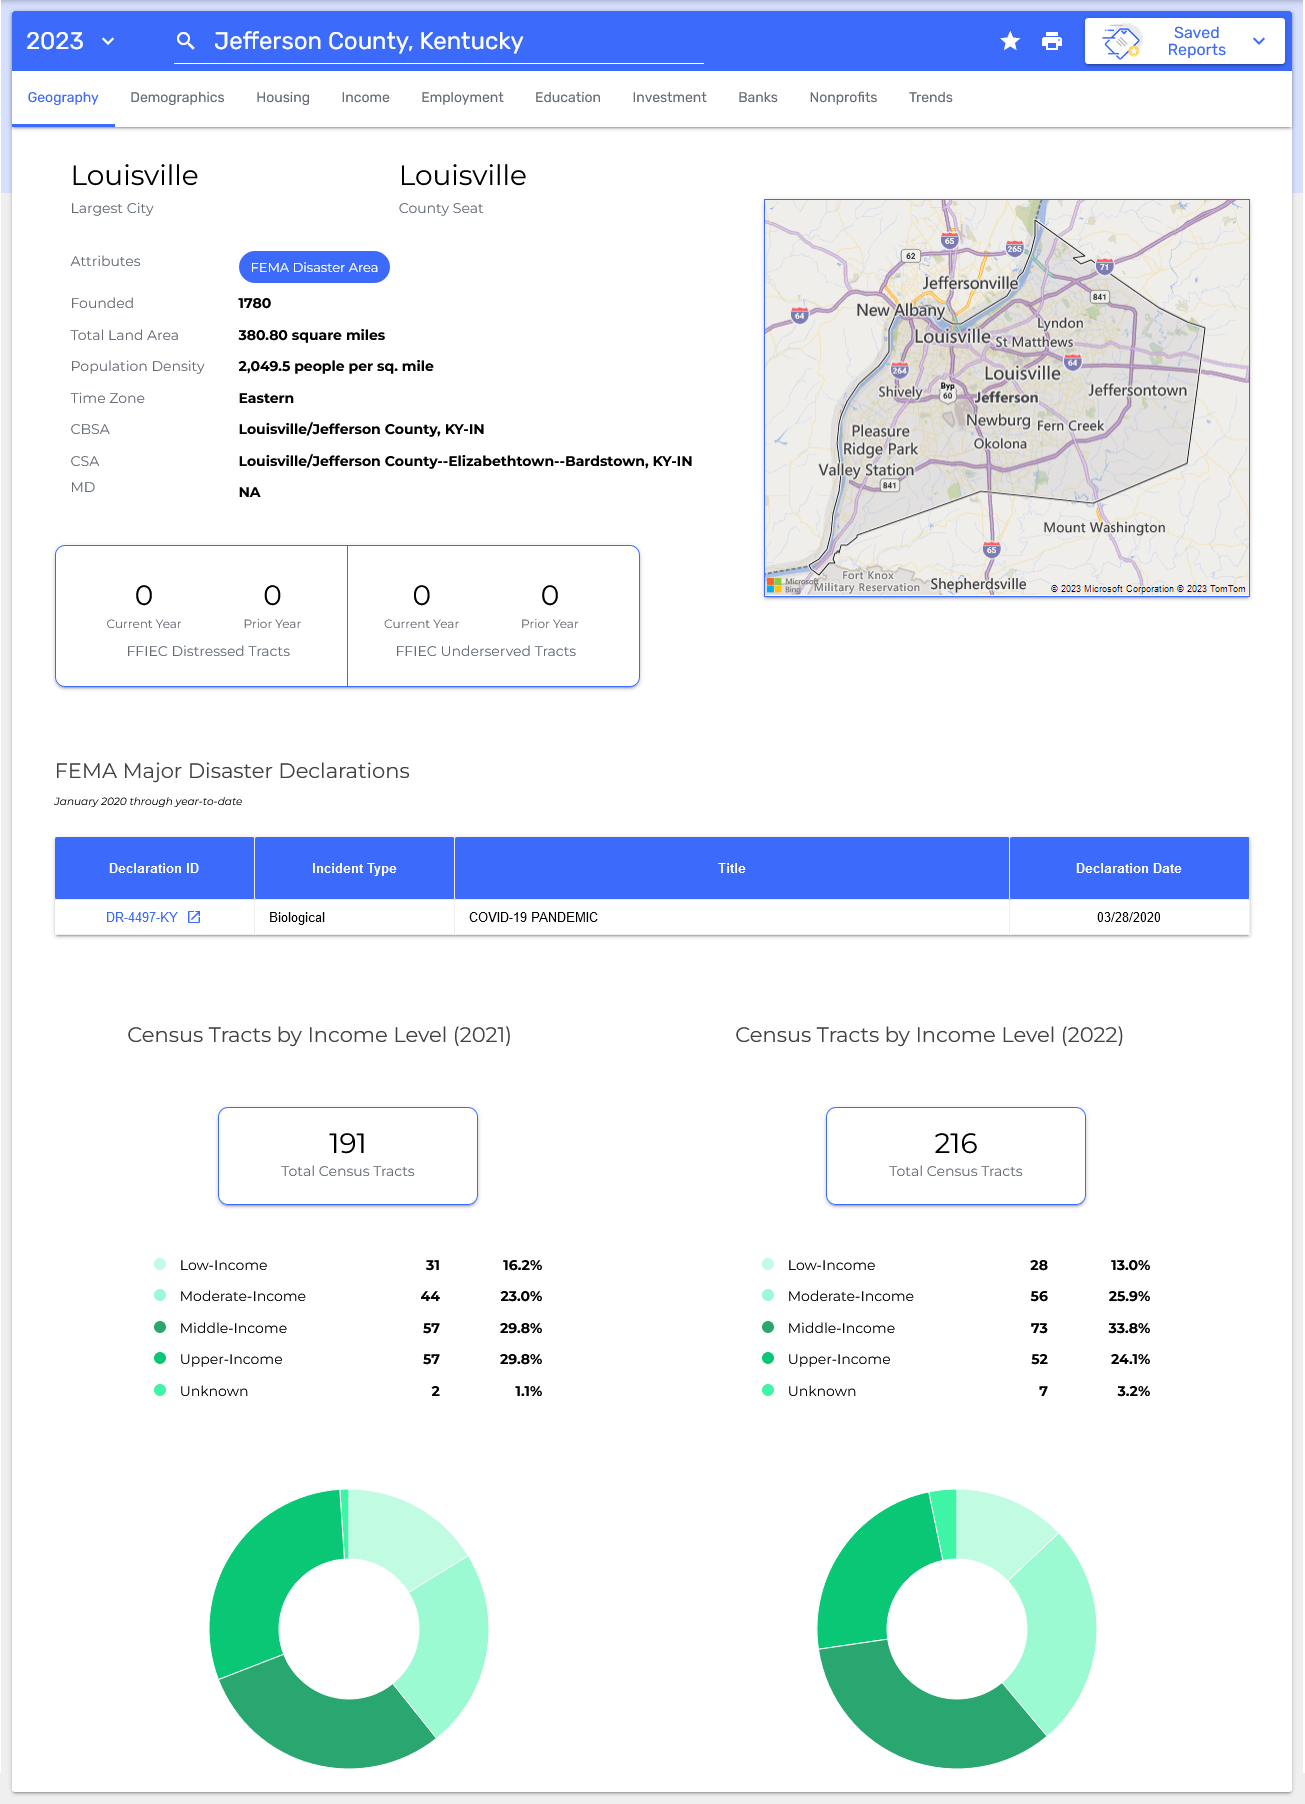Open the DR-4497-KY declaration link

tap(142, 917)
